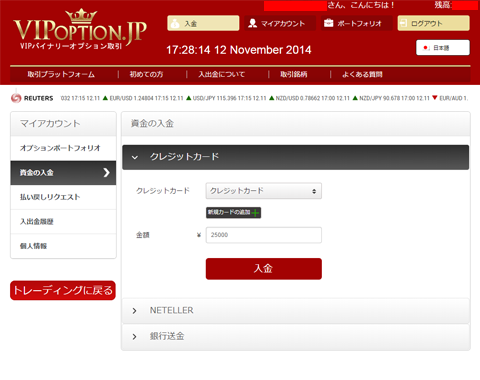
Task: Click the logout door icon
Action: pyautogui.click(x=403, y=23)
